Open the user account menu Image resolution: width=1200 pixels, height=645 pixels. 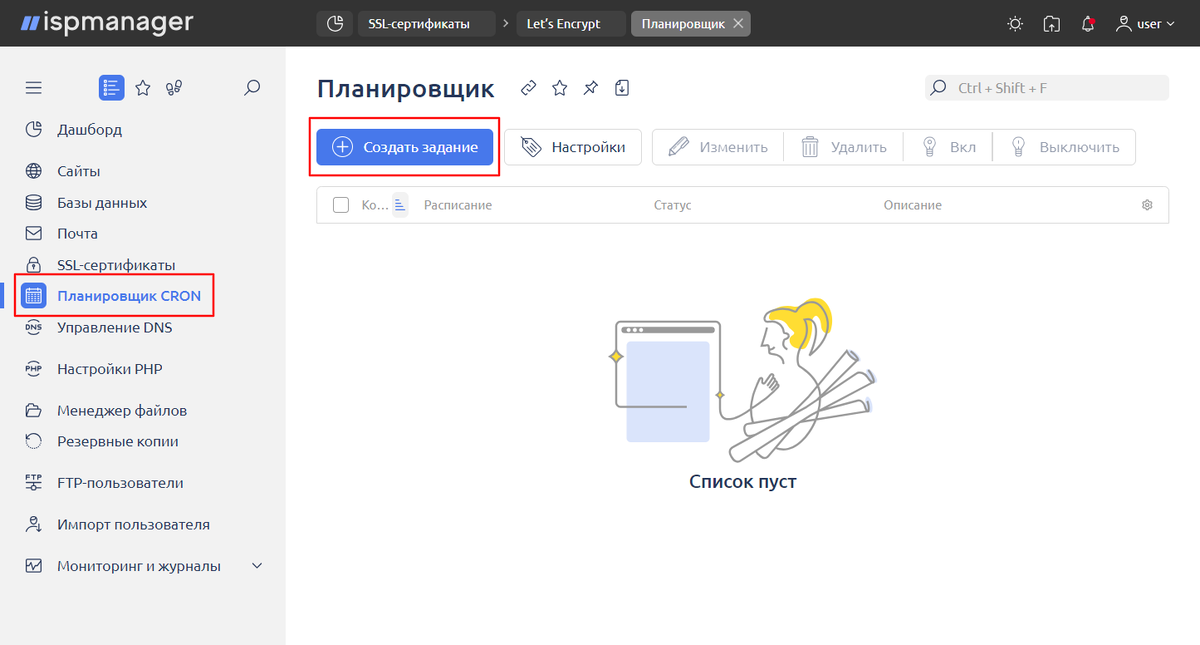[1146, 24]
